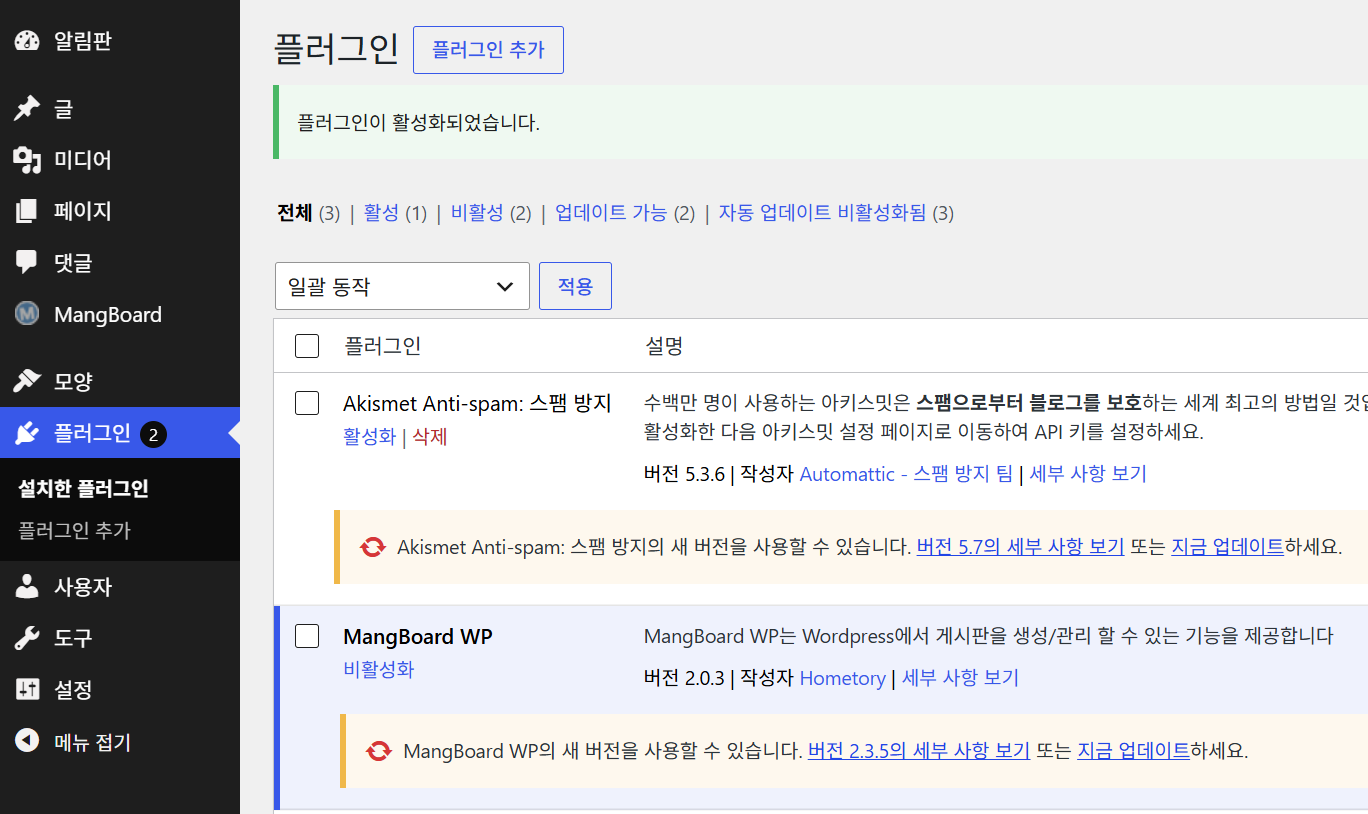Click 지금 업데이트 link for Akismet
Screen dimensions: 1368x814
point(1227,547)
